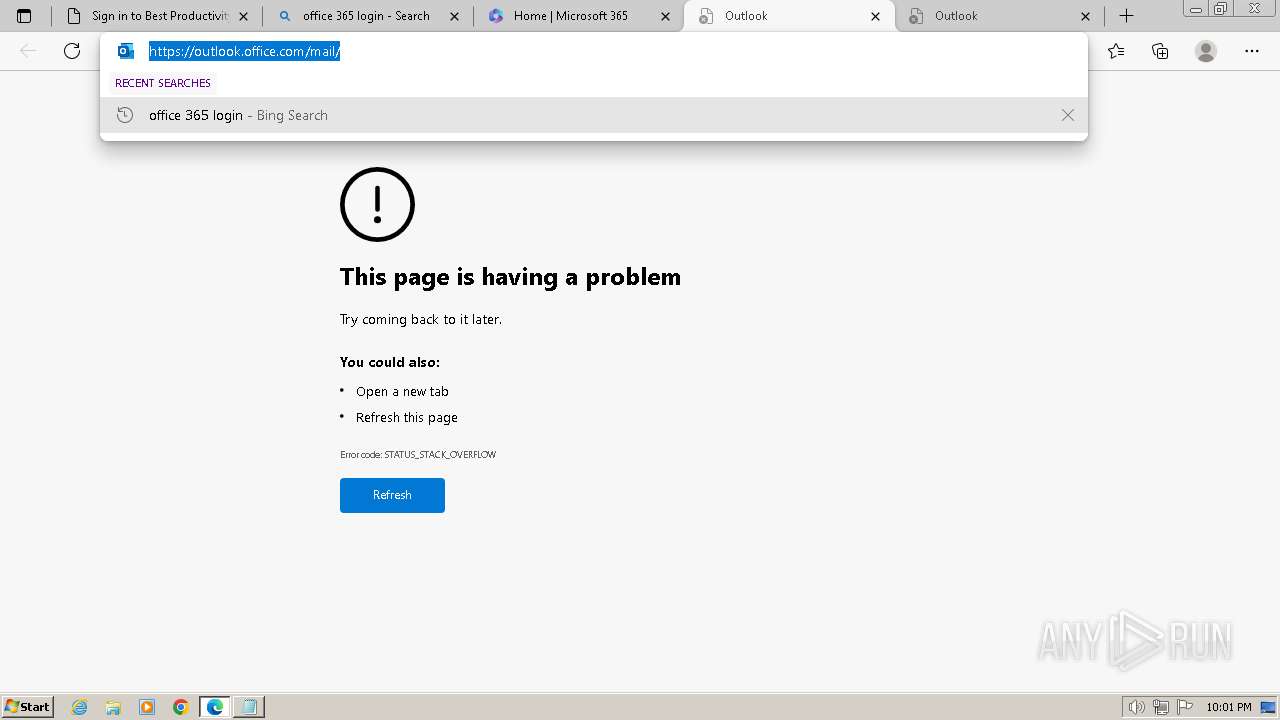Switch to 'Sign in to Best Productivity' tab
The width and height of the screenshot is (1280, 720).
157,16
